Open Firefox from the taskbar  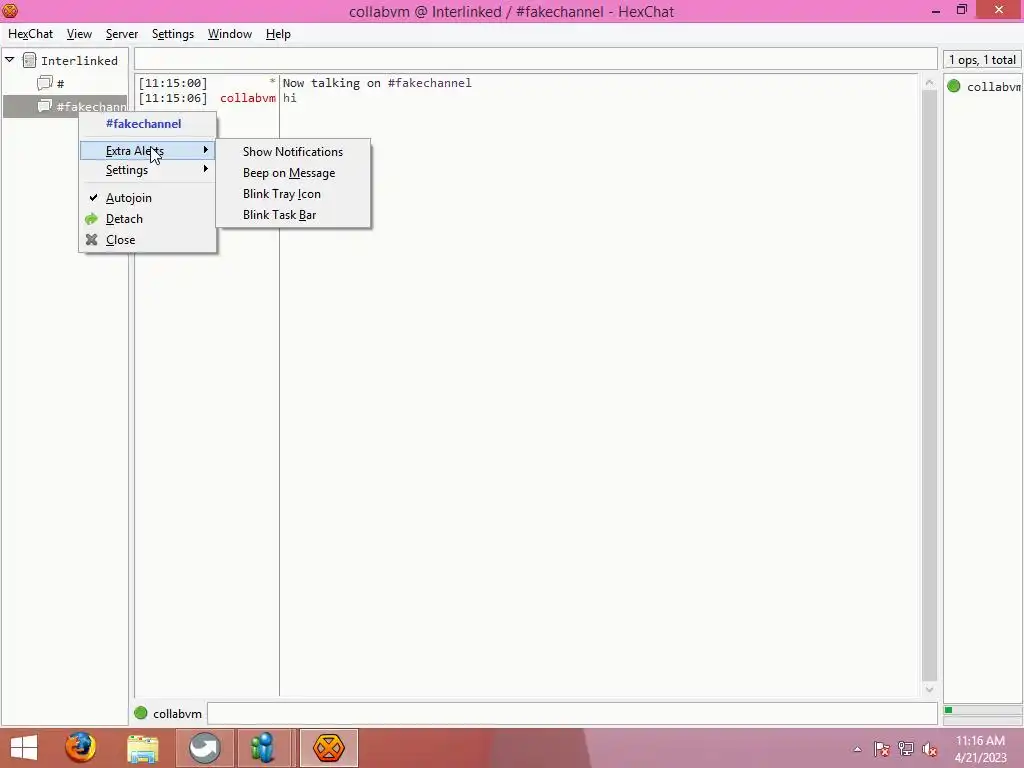[81, 747]
